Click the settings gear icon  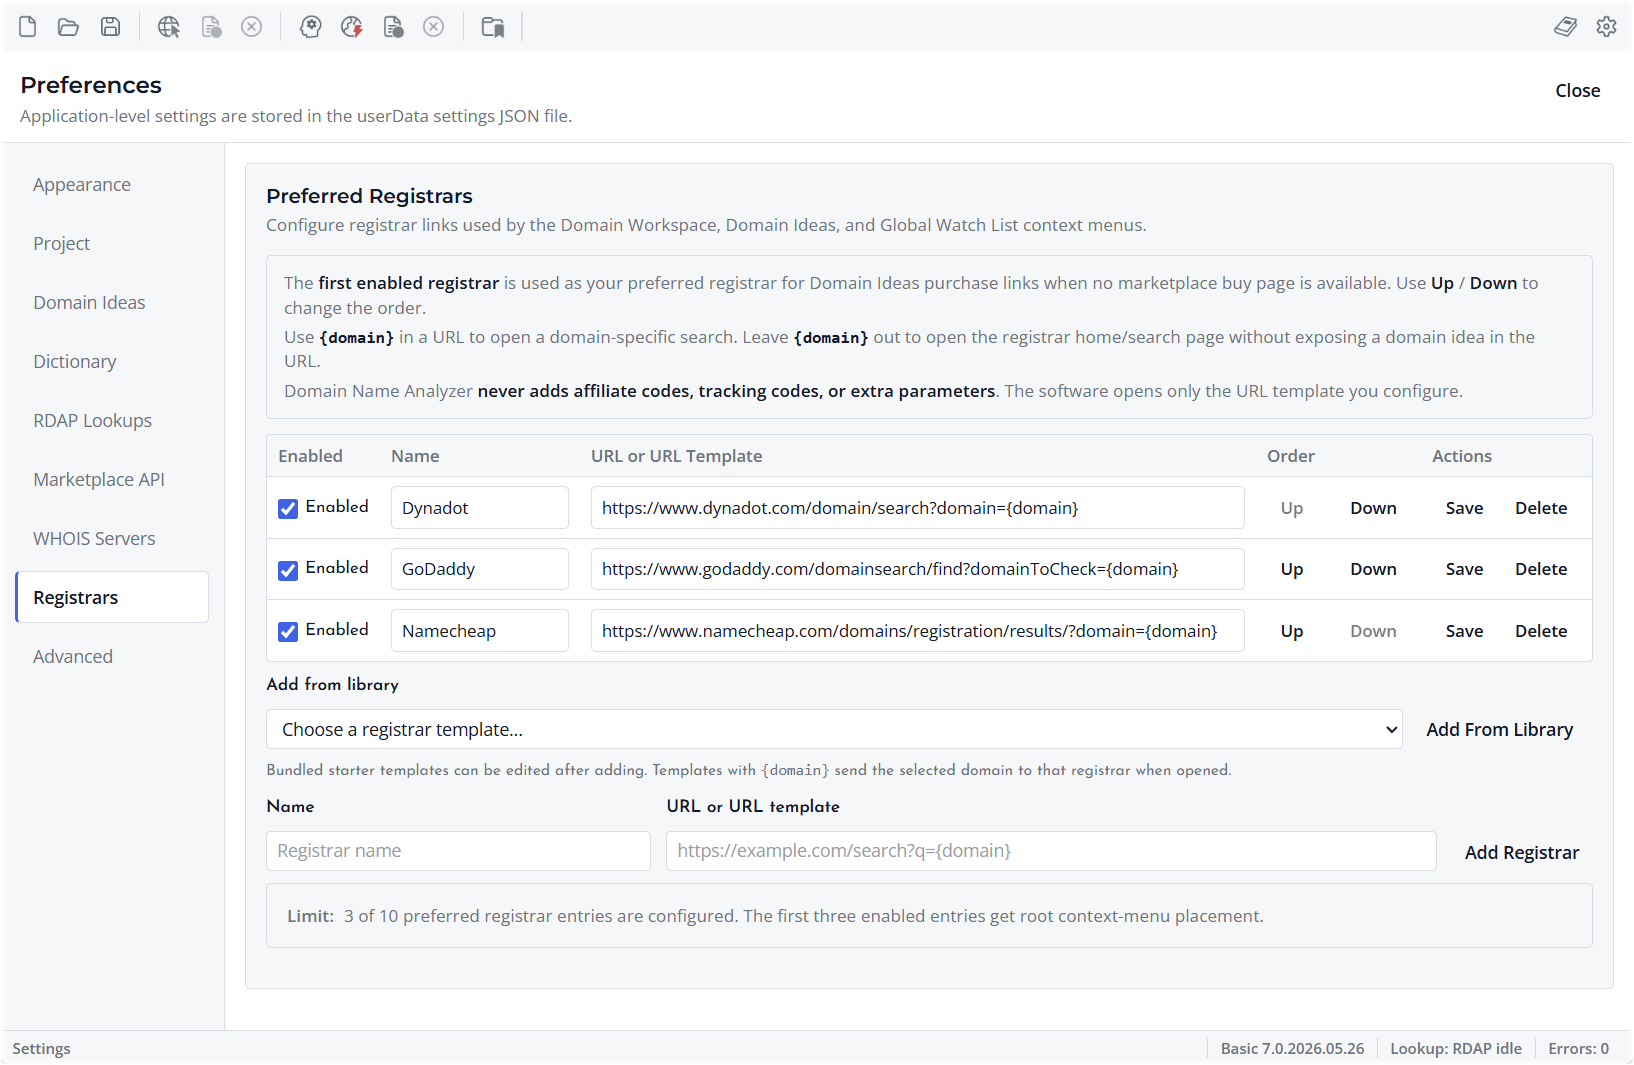(1606, 27)
